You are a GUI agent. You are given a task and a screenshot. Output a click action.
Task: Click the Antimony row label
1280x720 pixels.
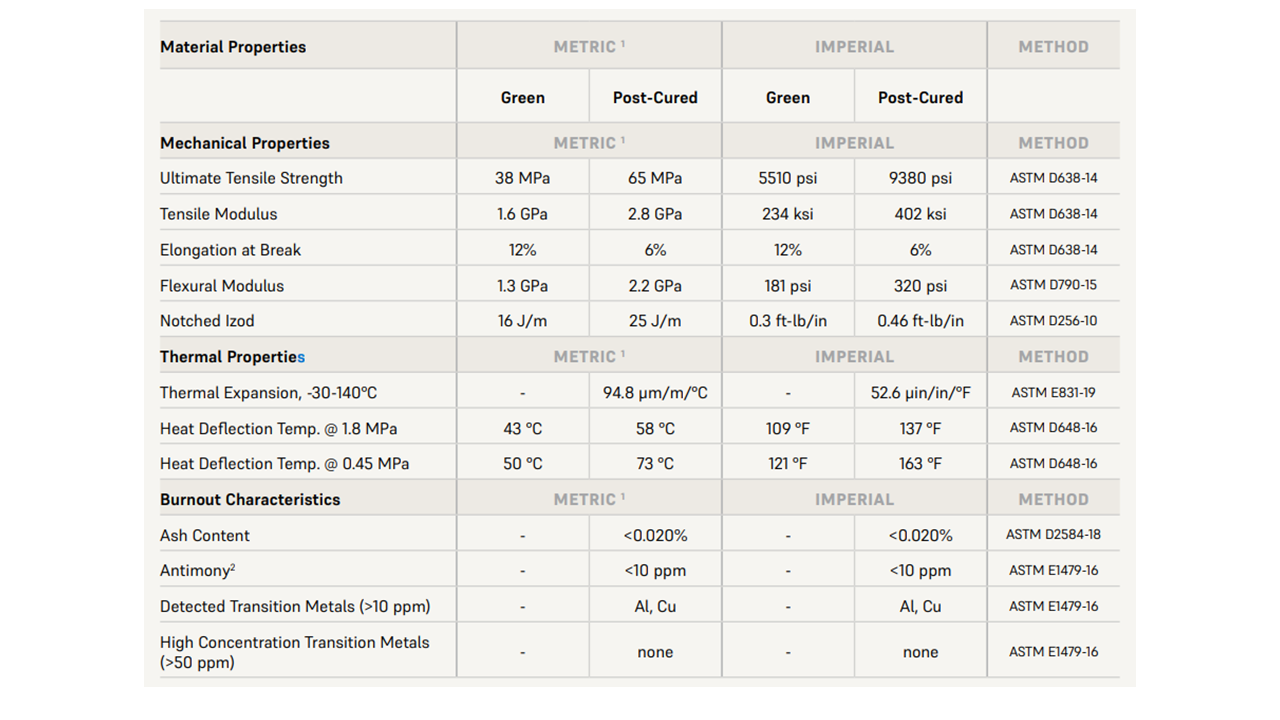tap(197, 570)
